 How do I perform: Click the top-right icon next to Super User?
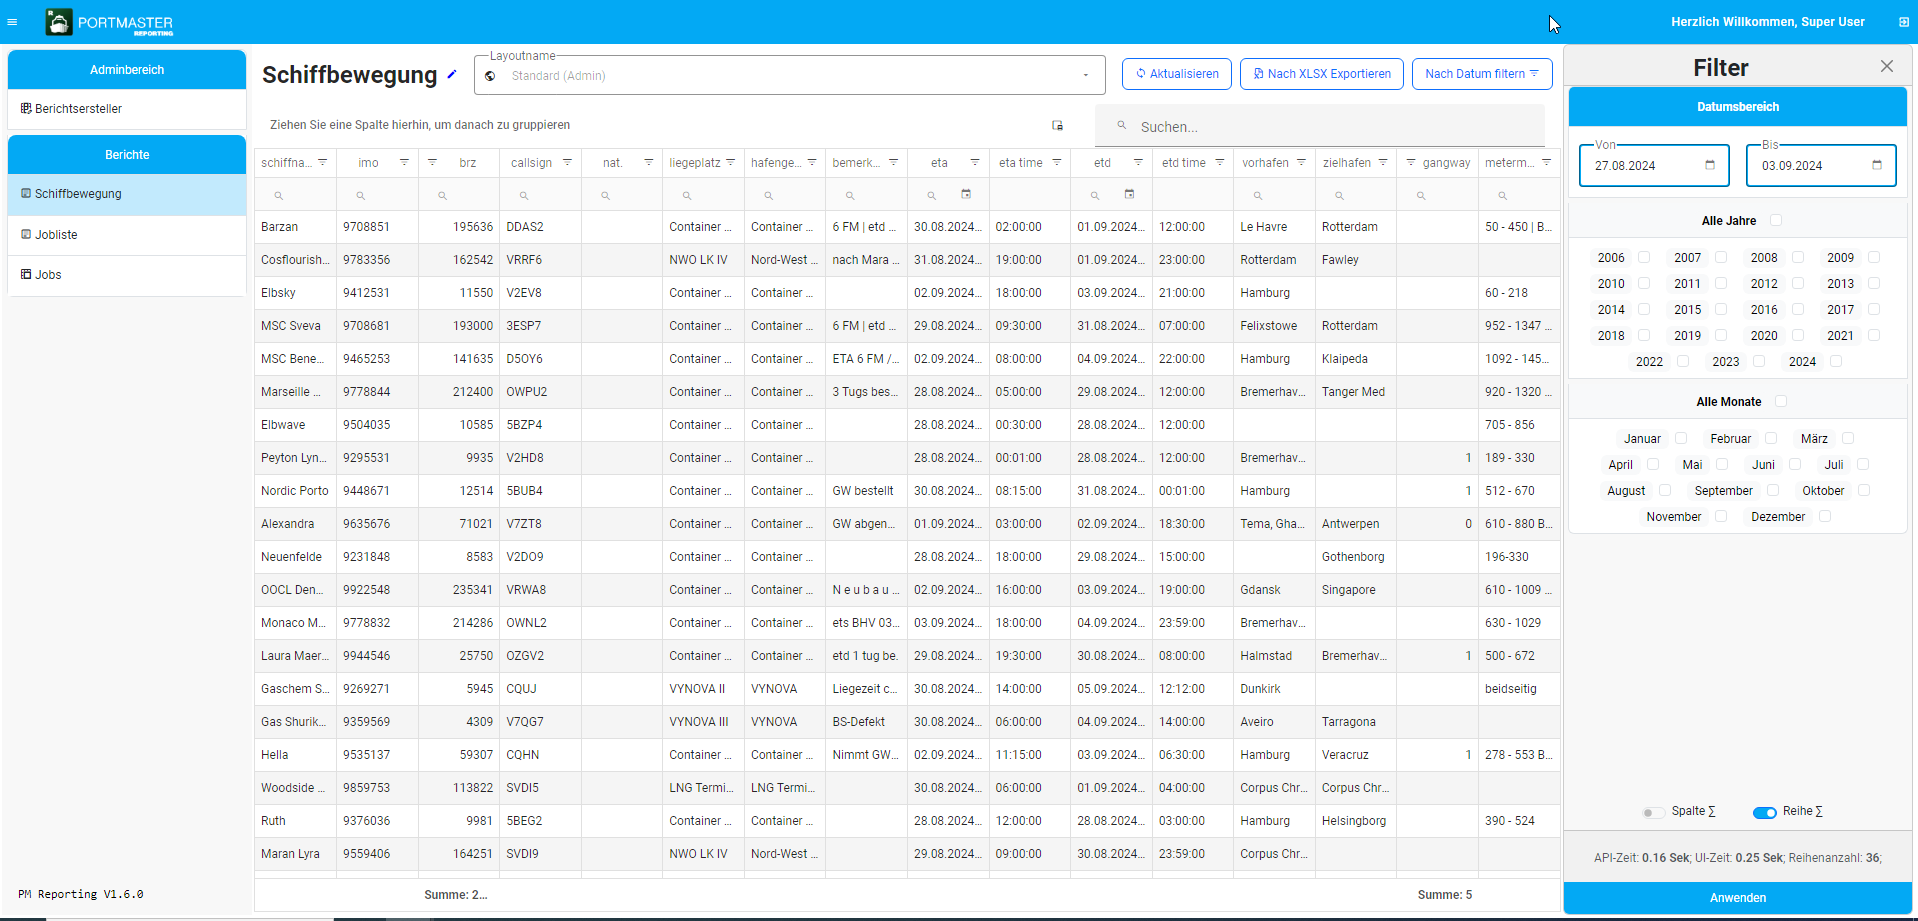1904,22
